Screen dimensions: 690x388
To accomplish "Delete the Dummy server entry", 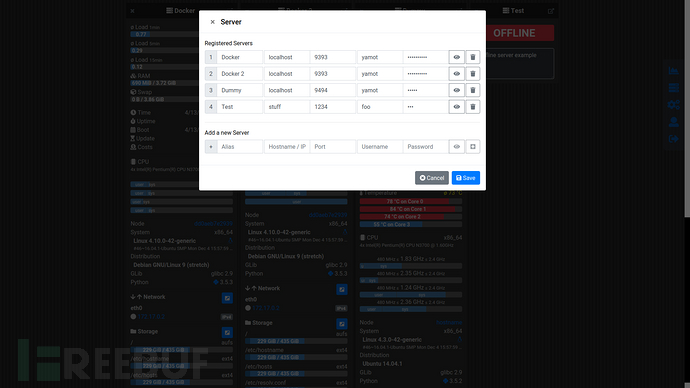I will (x=473, y=90).
